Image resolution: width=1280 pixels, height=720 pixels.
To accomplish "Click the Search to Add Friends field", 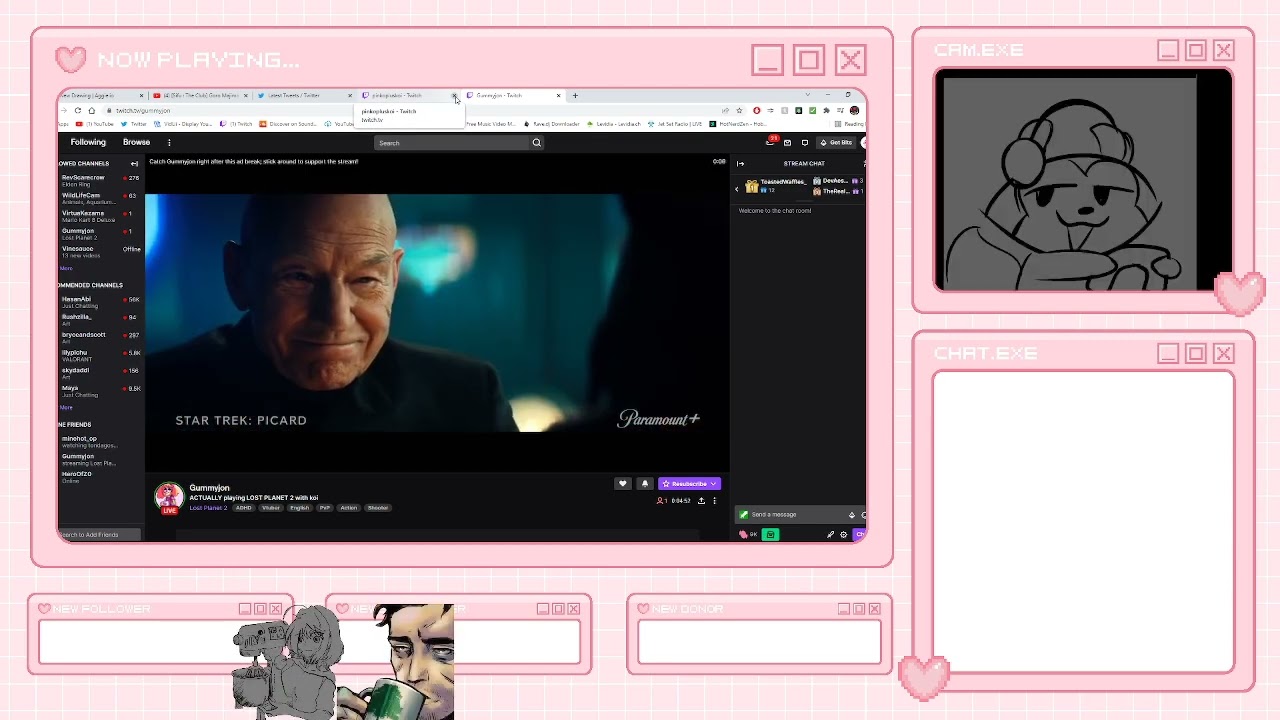I will coord(100,535).
